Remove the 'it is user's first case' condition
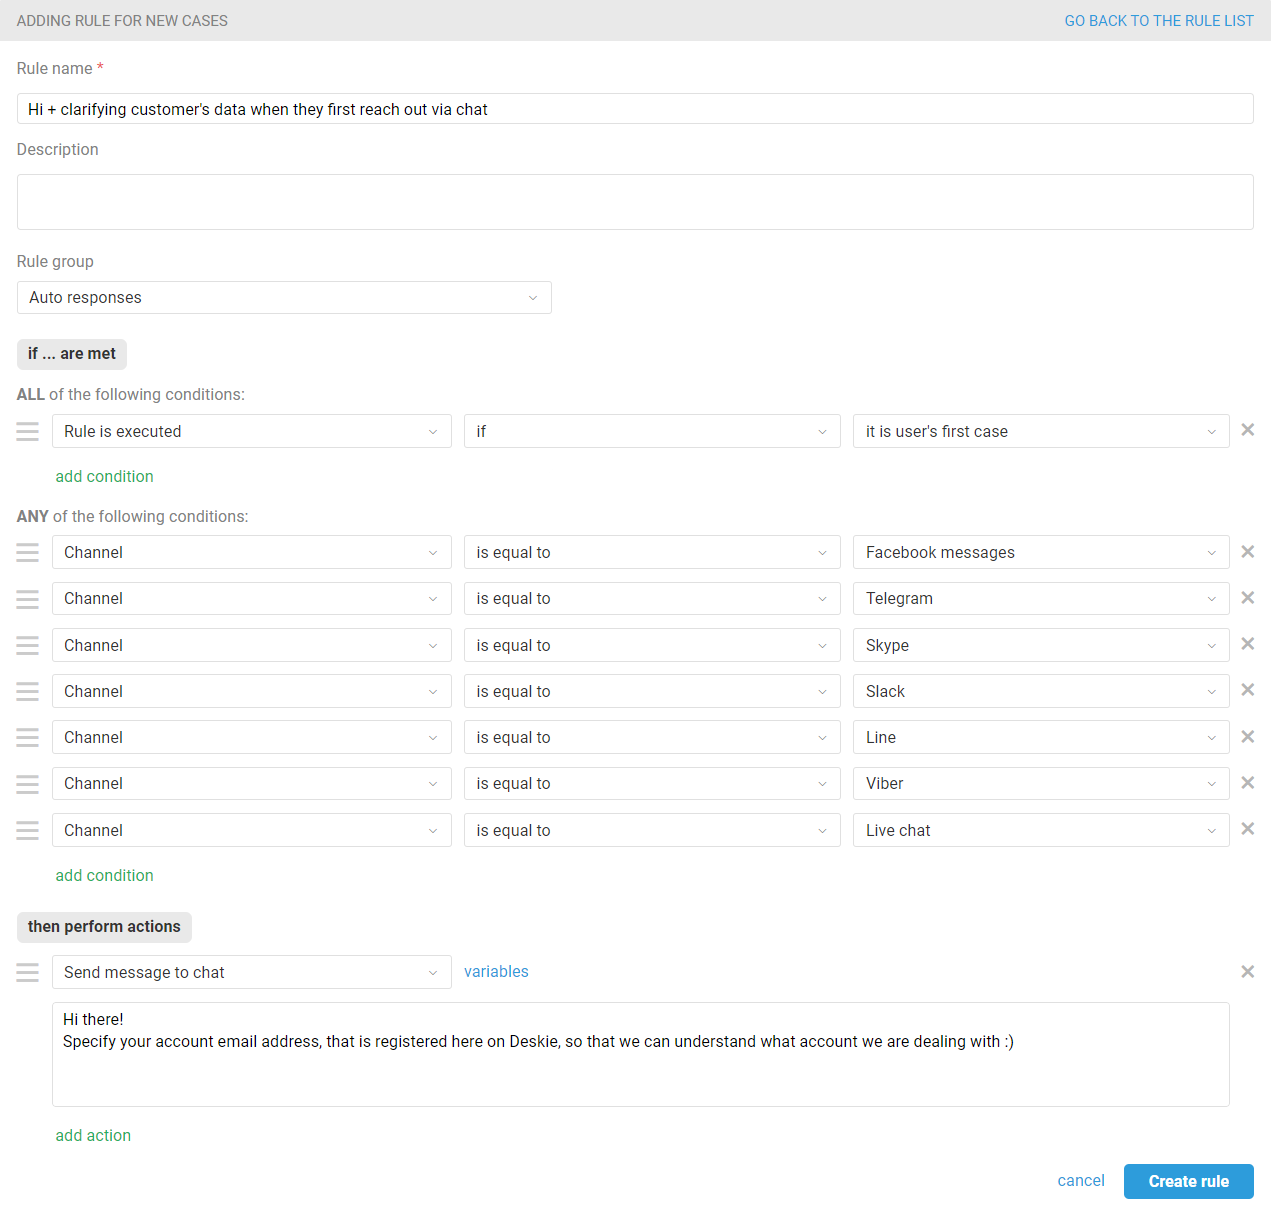This screenshot has height=1220, width=1271. click(x=1247, y=430)
